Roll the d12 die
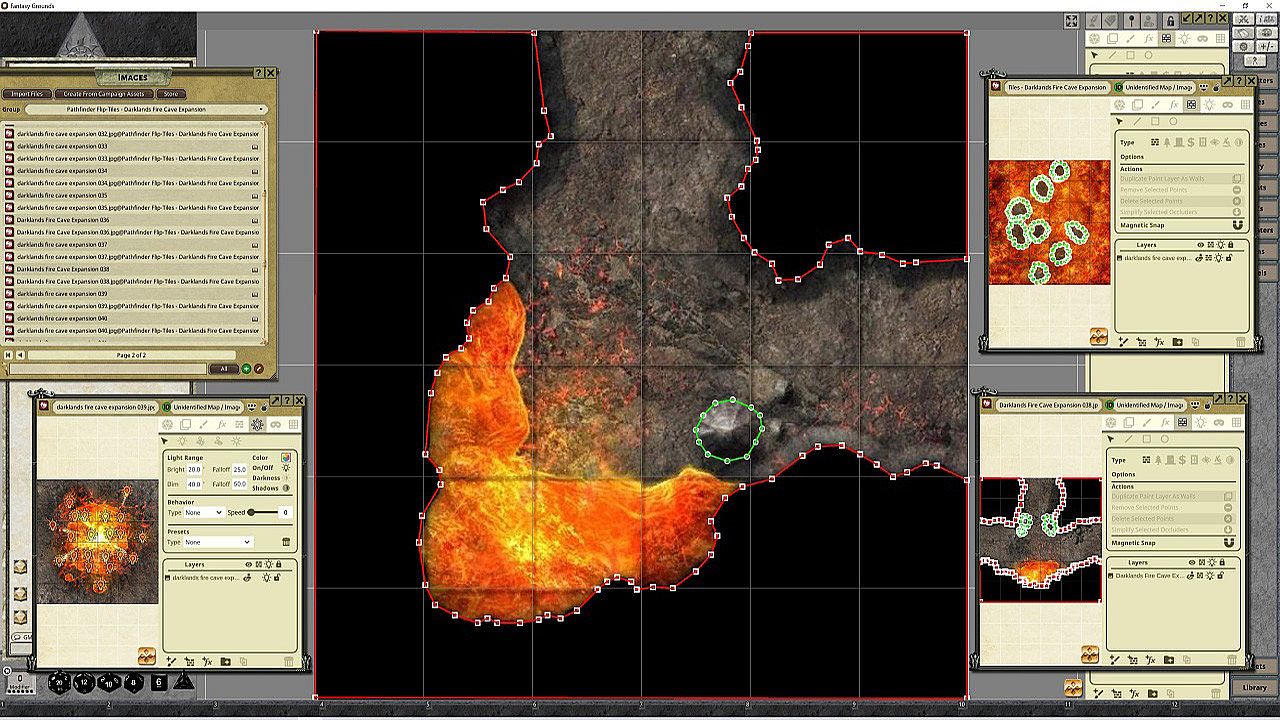The image size is (1280, 720). [x=84, y=683]
